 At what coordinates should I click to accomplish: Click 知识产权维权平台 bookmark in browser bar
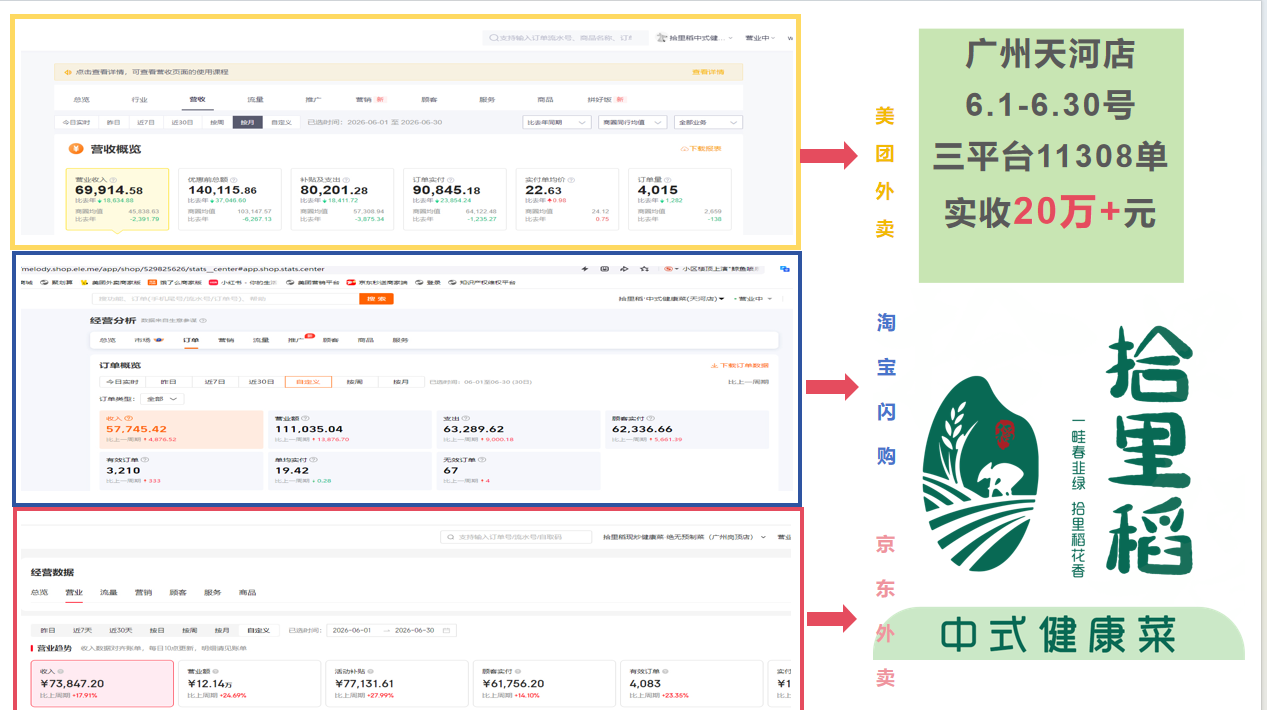tap(481, 283)
